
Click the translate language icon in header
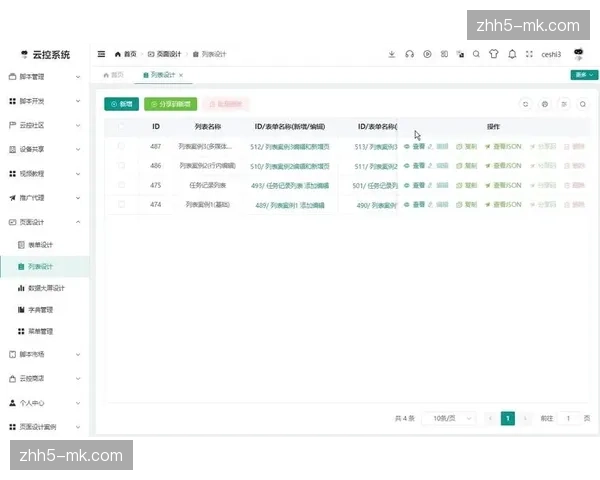tap(460, 54)
